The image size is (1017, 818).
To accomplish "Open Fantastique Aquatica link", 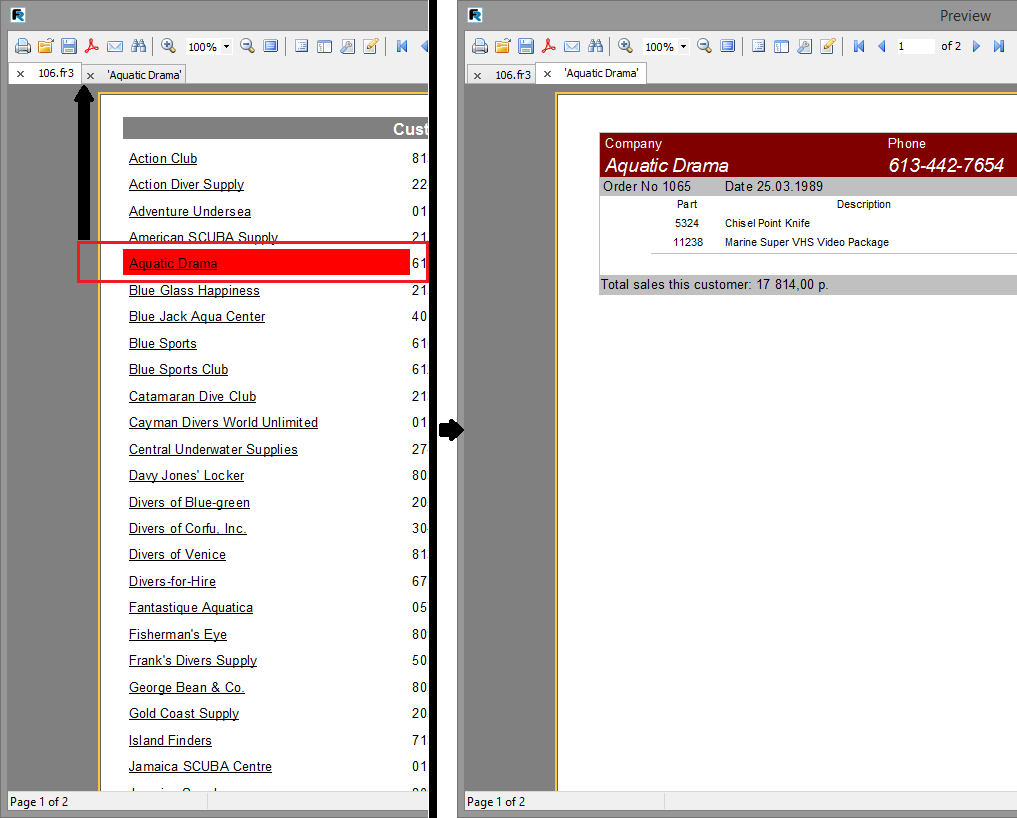I will pyautogui.click(x=191, y=607).
